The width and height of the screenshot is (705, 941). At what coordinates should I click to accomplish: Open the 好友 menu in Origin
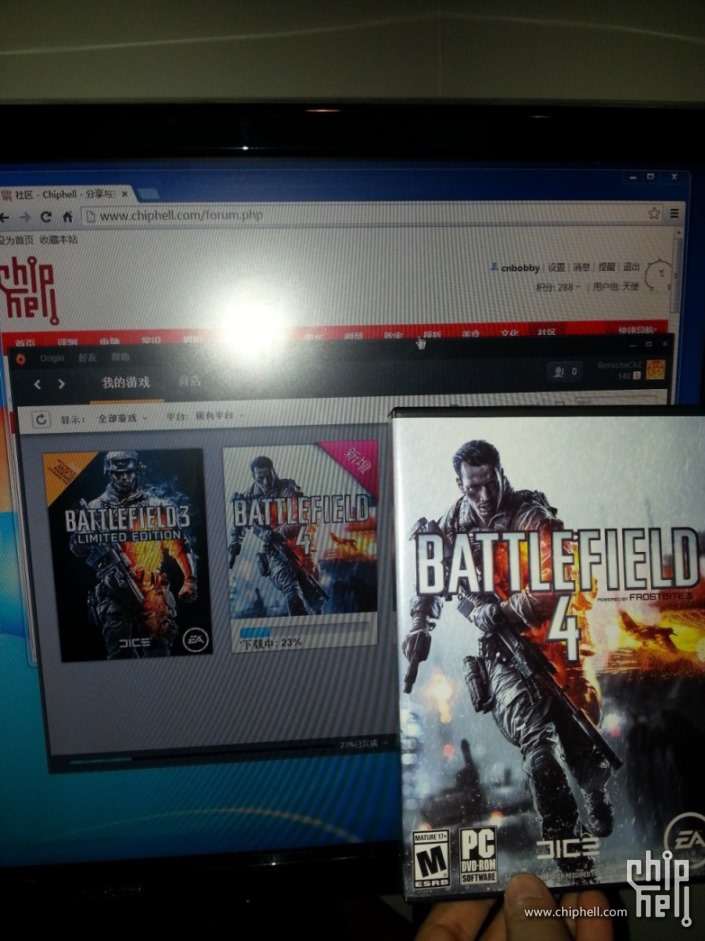(x=87, y=358)
